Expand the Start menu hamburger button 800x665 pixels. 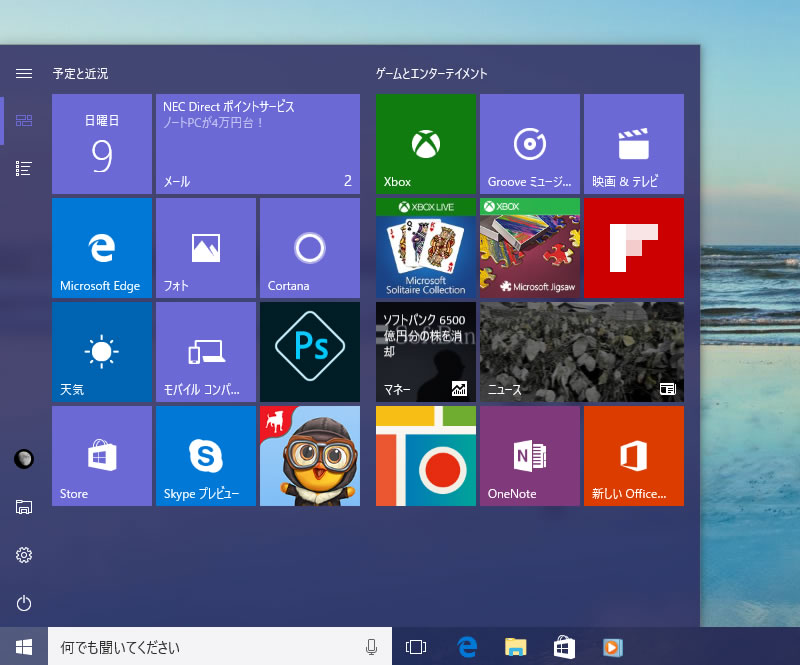pos(23,73)
